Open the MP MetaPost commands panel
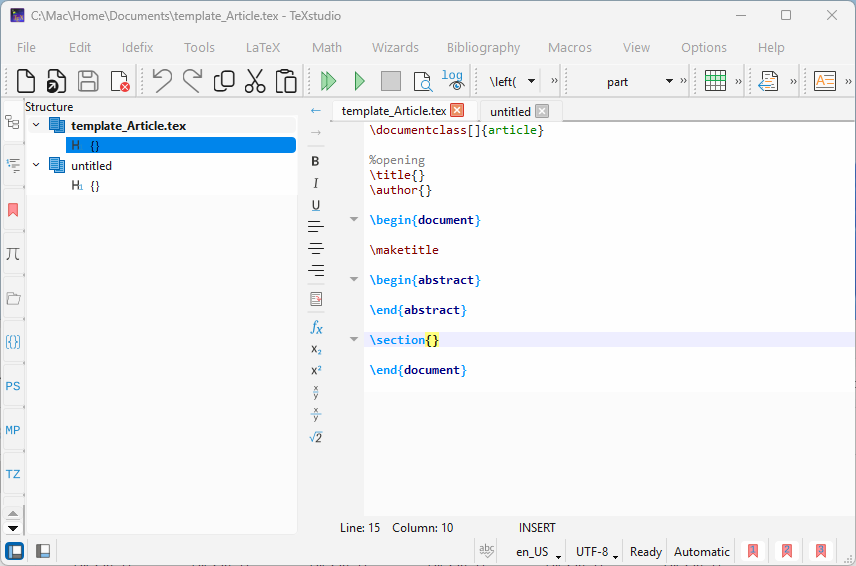The image size is (856, 566). 13,430
